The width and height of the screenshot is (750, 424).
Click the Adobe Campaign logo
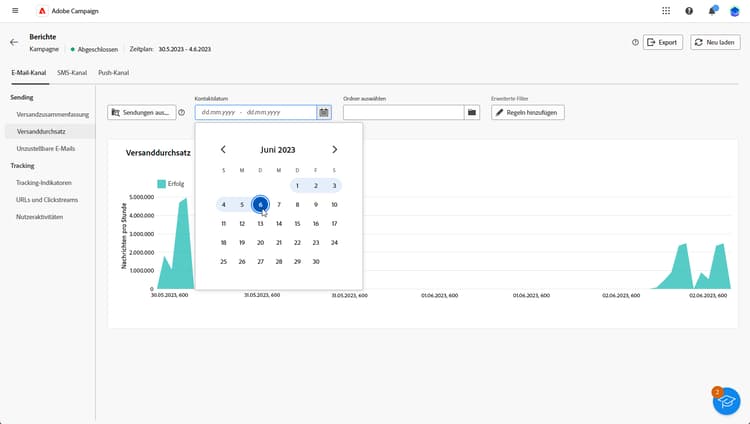42,11
